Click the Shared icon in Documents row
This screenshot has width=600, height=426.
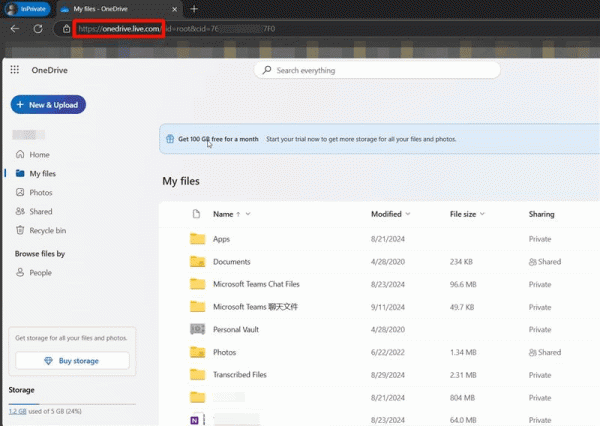(x=532, y=262)
